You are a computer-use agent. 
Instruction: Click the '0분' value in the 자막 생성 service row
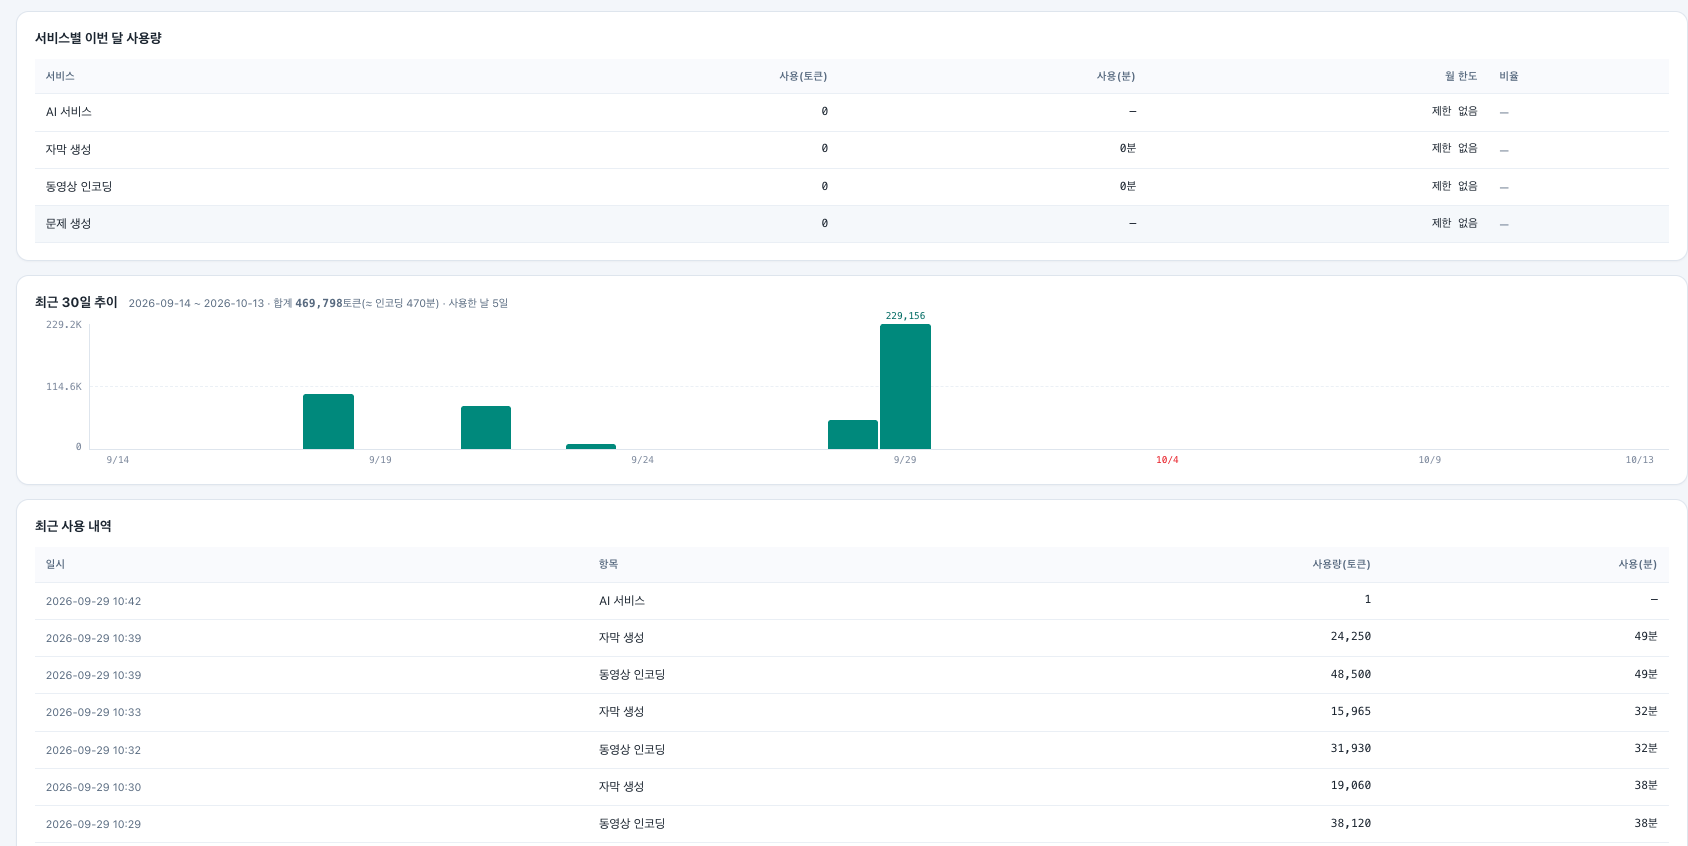click(x=1128, y=148)
